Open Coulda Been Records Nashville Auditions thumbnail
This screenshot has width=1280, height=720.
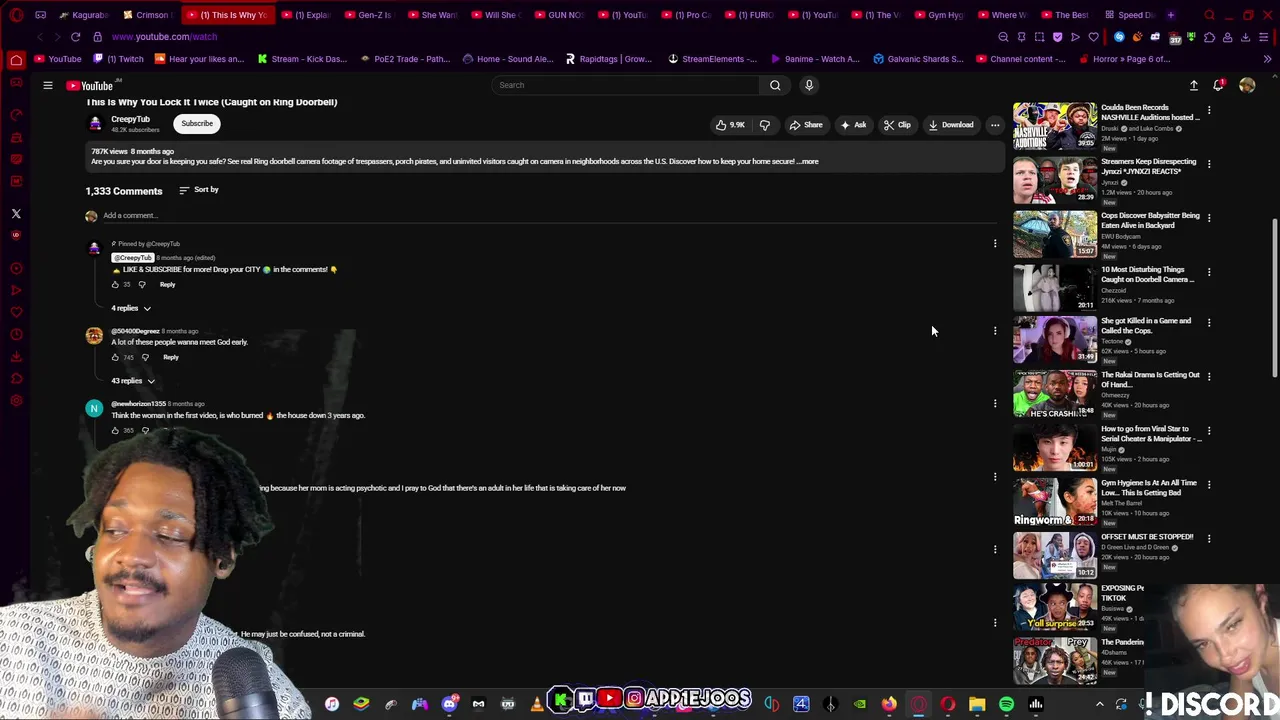click(1055, 125)
